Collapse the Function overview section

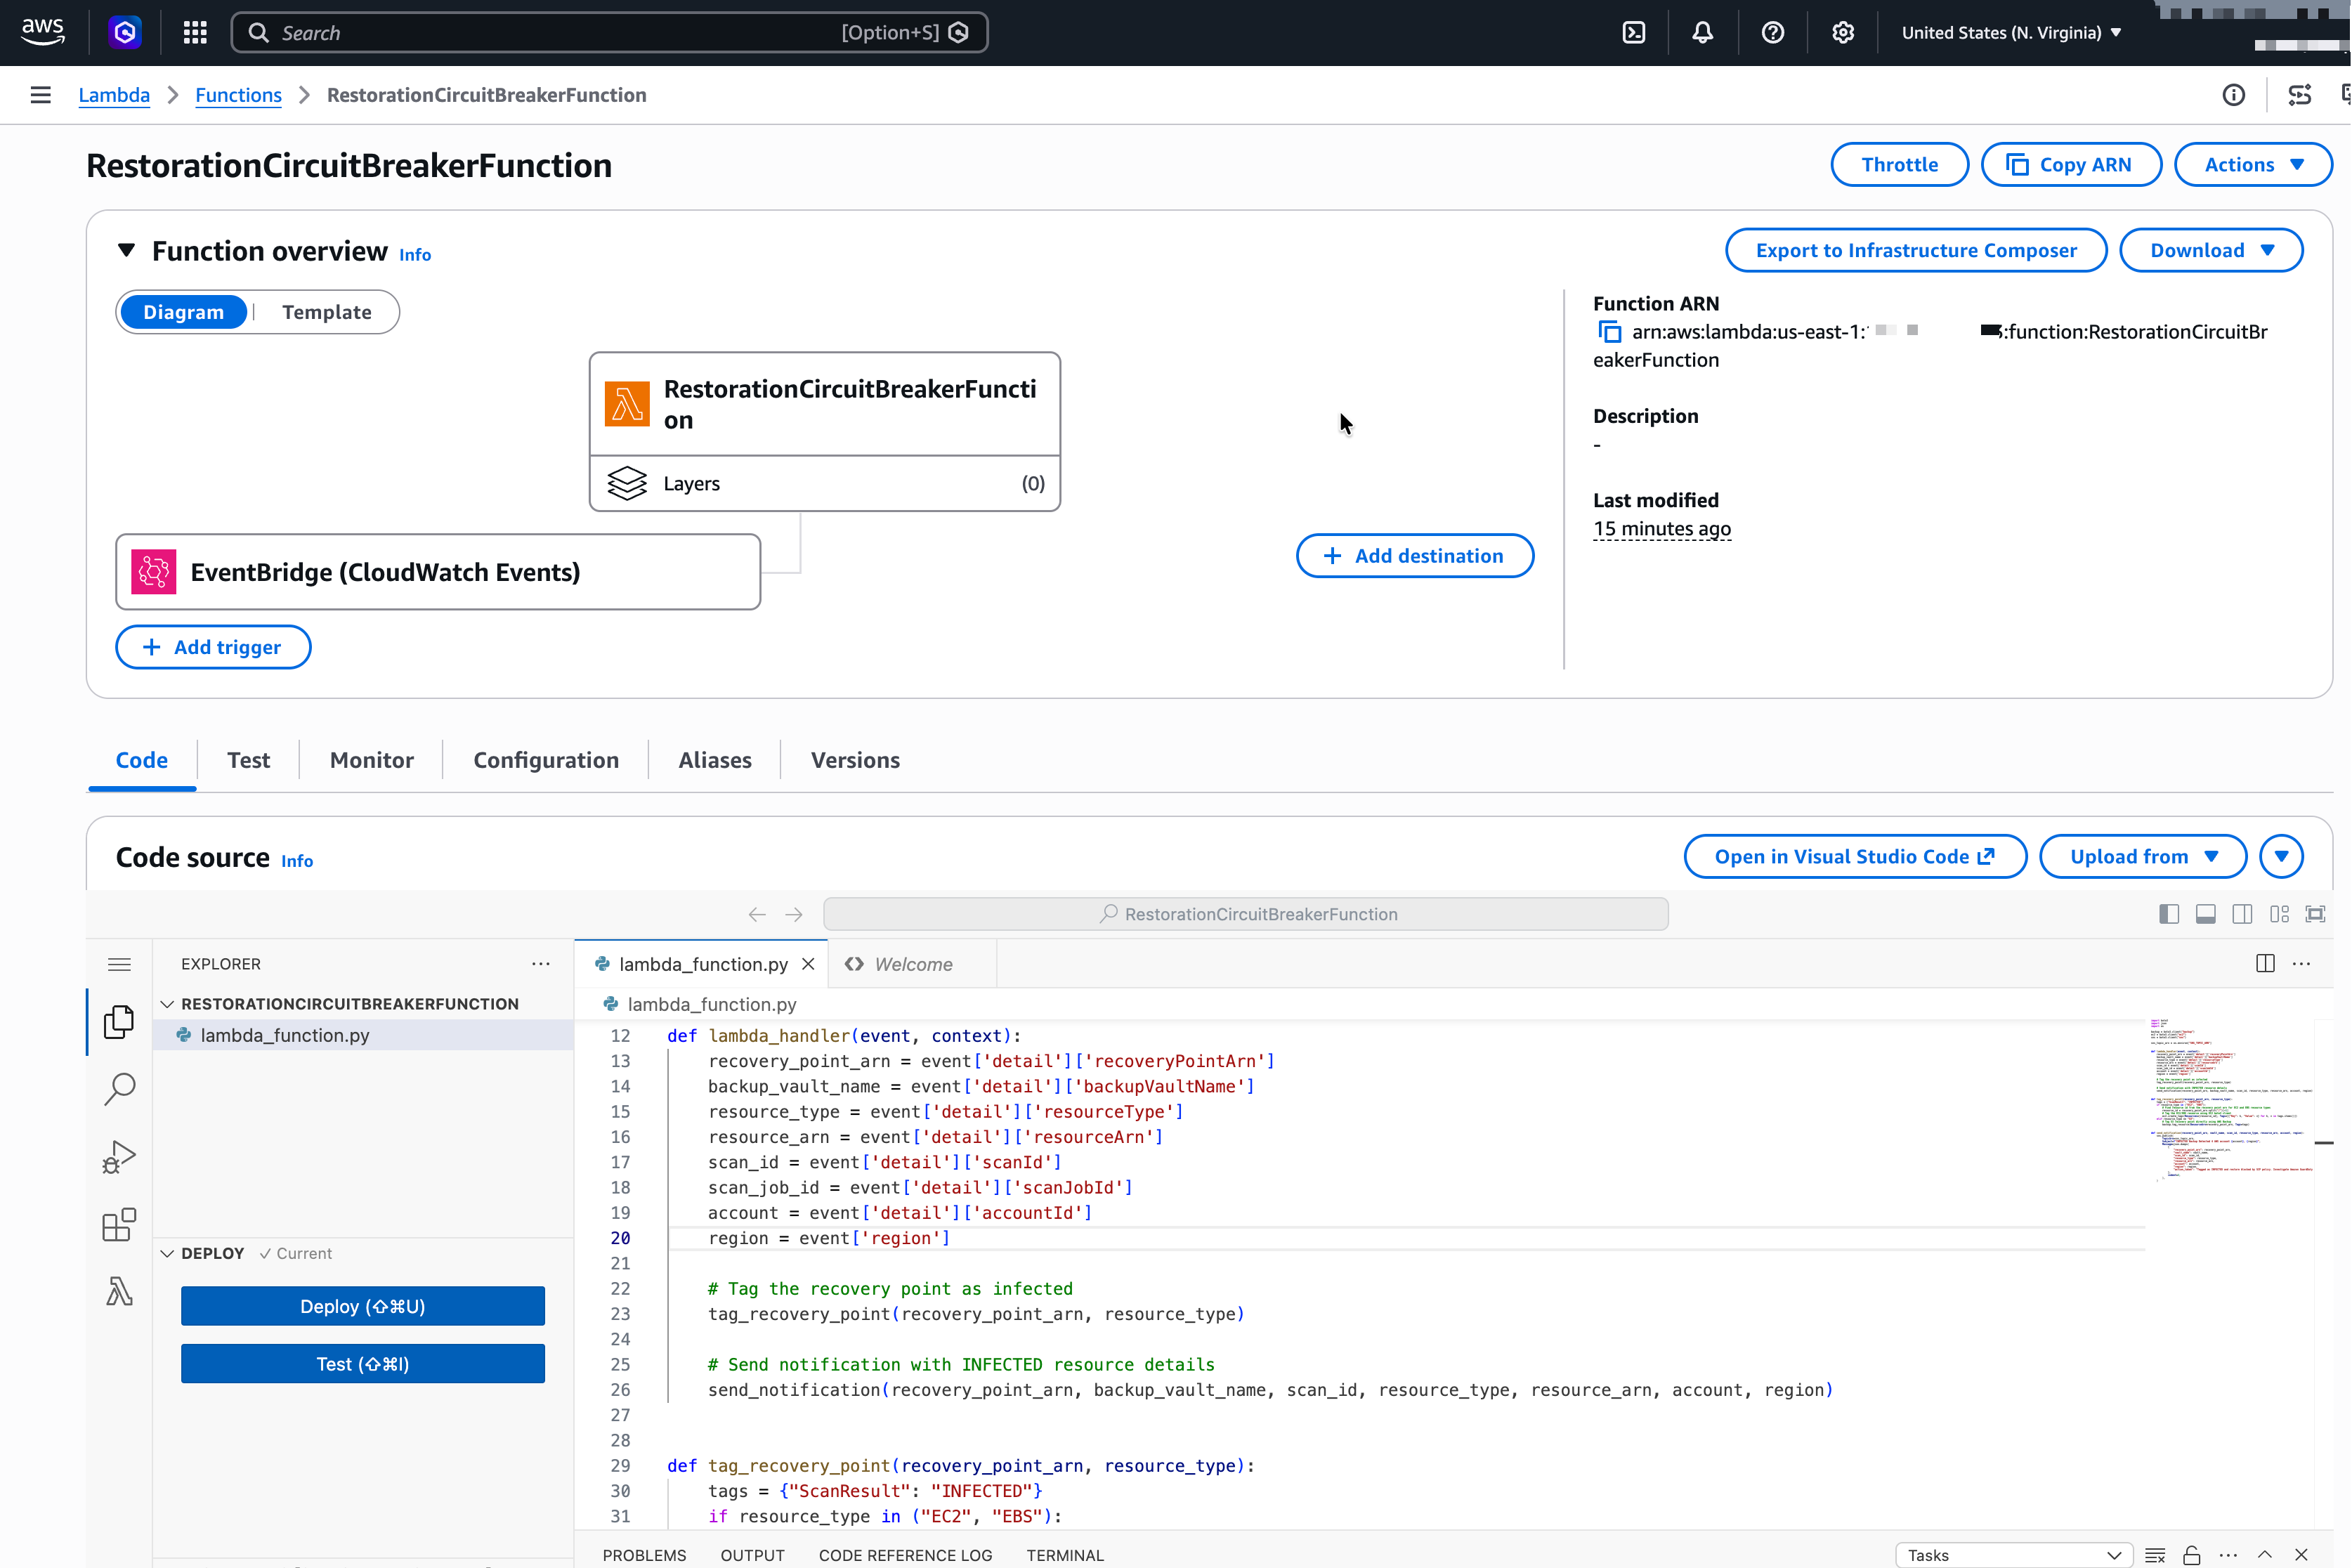[x=126, y=250]
